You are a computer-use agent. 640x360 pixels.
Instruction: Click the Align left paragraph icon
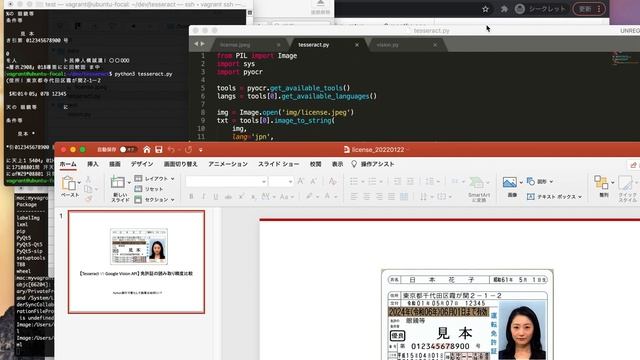(x=354, y=196)
